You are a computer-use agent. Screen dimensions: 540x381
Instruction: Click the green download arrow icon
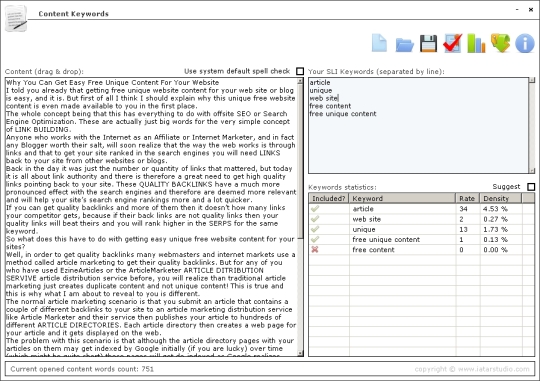(500, 43)
